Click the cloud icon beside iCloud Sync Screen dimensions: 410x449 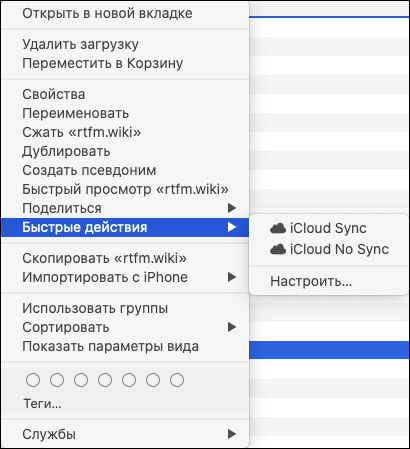(x=278, y=228)
